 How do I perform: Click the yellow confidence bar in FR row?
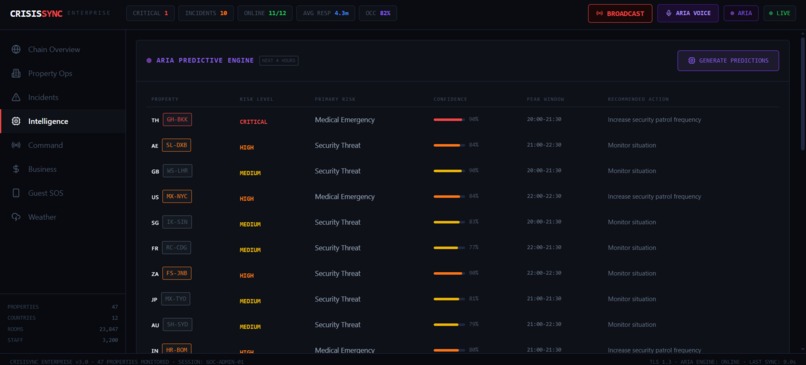point(449,248)
